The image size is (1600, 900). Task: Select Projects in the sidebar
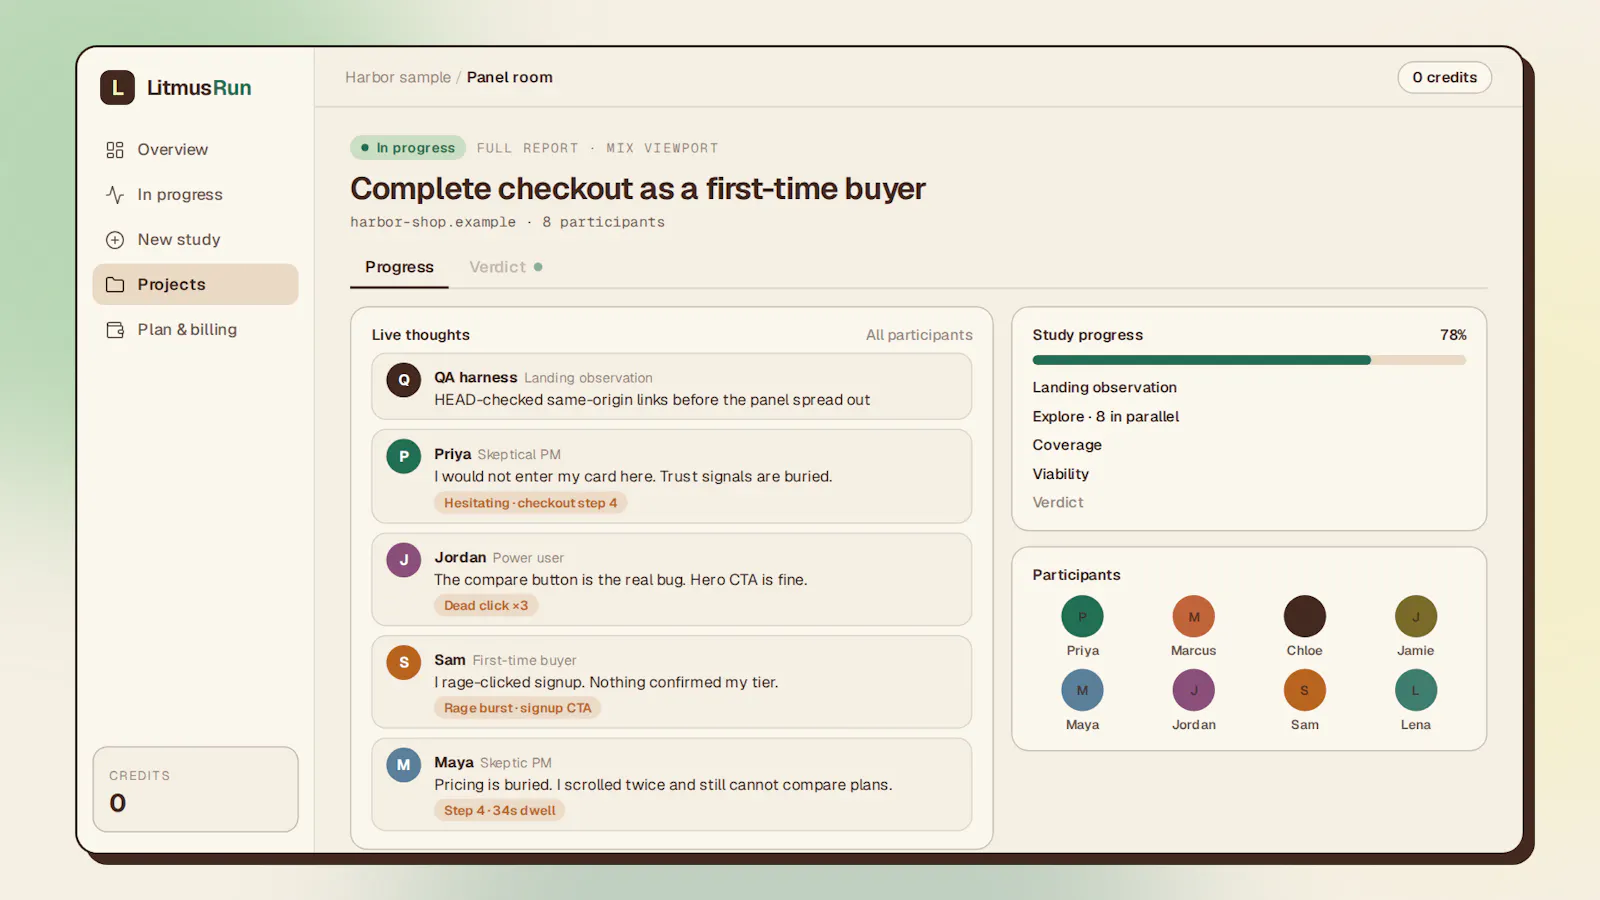coord(195,285)
